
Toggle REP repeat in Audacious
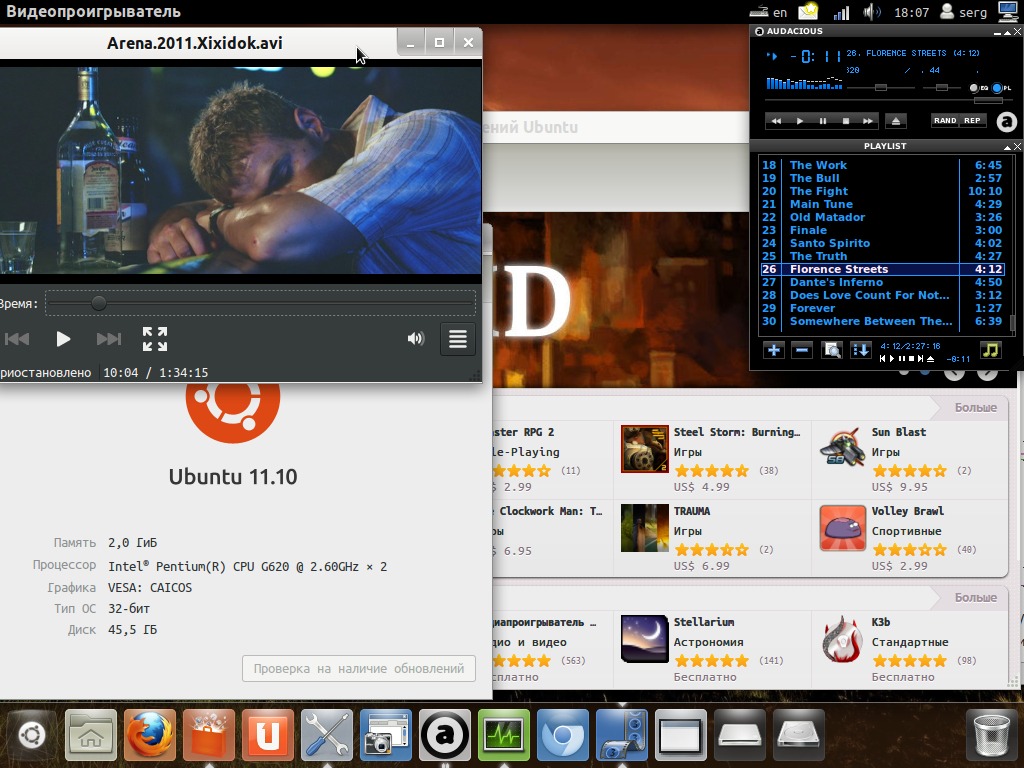click(x=972, y=120)
